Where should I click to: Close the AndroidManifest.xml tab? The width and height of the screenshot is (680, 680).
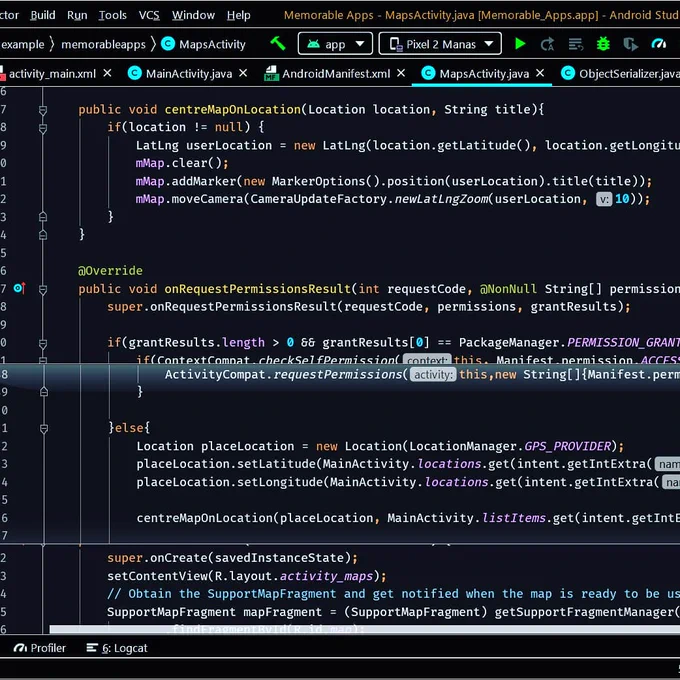click(x=401, y=73)
